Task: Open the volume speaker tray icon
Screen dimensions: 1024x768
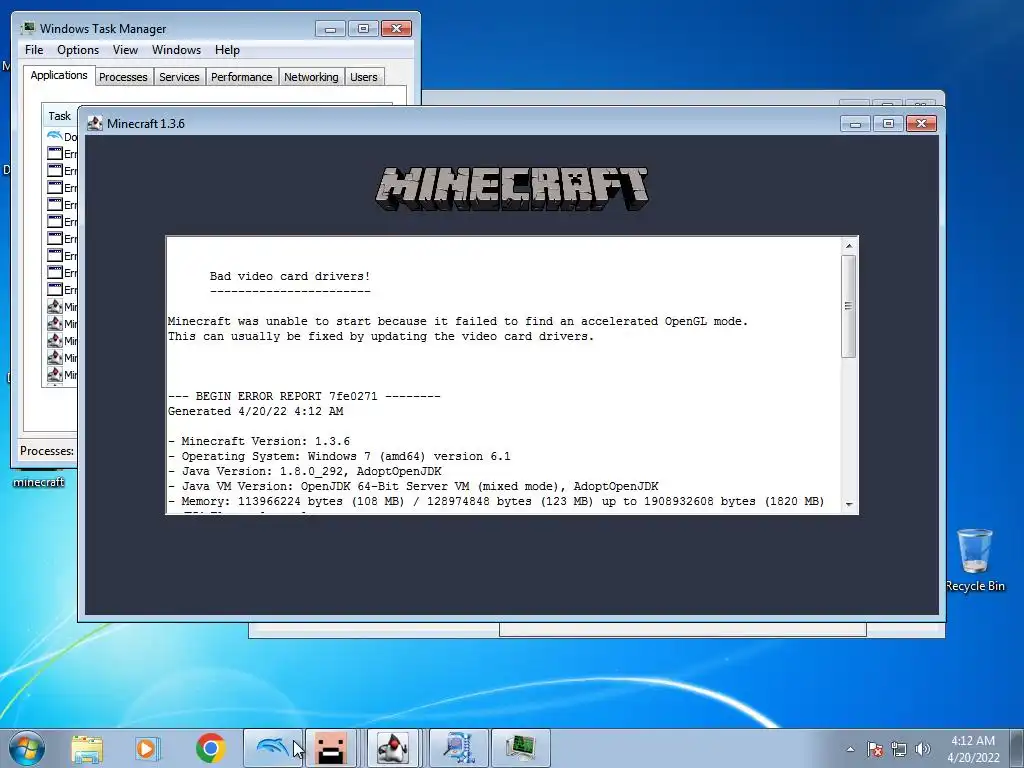Action: [922, 749]
